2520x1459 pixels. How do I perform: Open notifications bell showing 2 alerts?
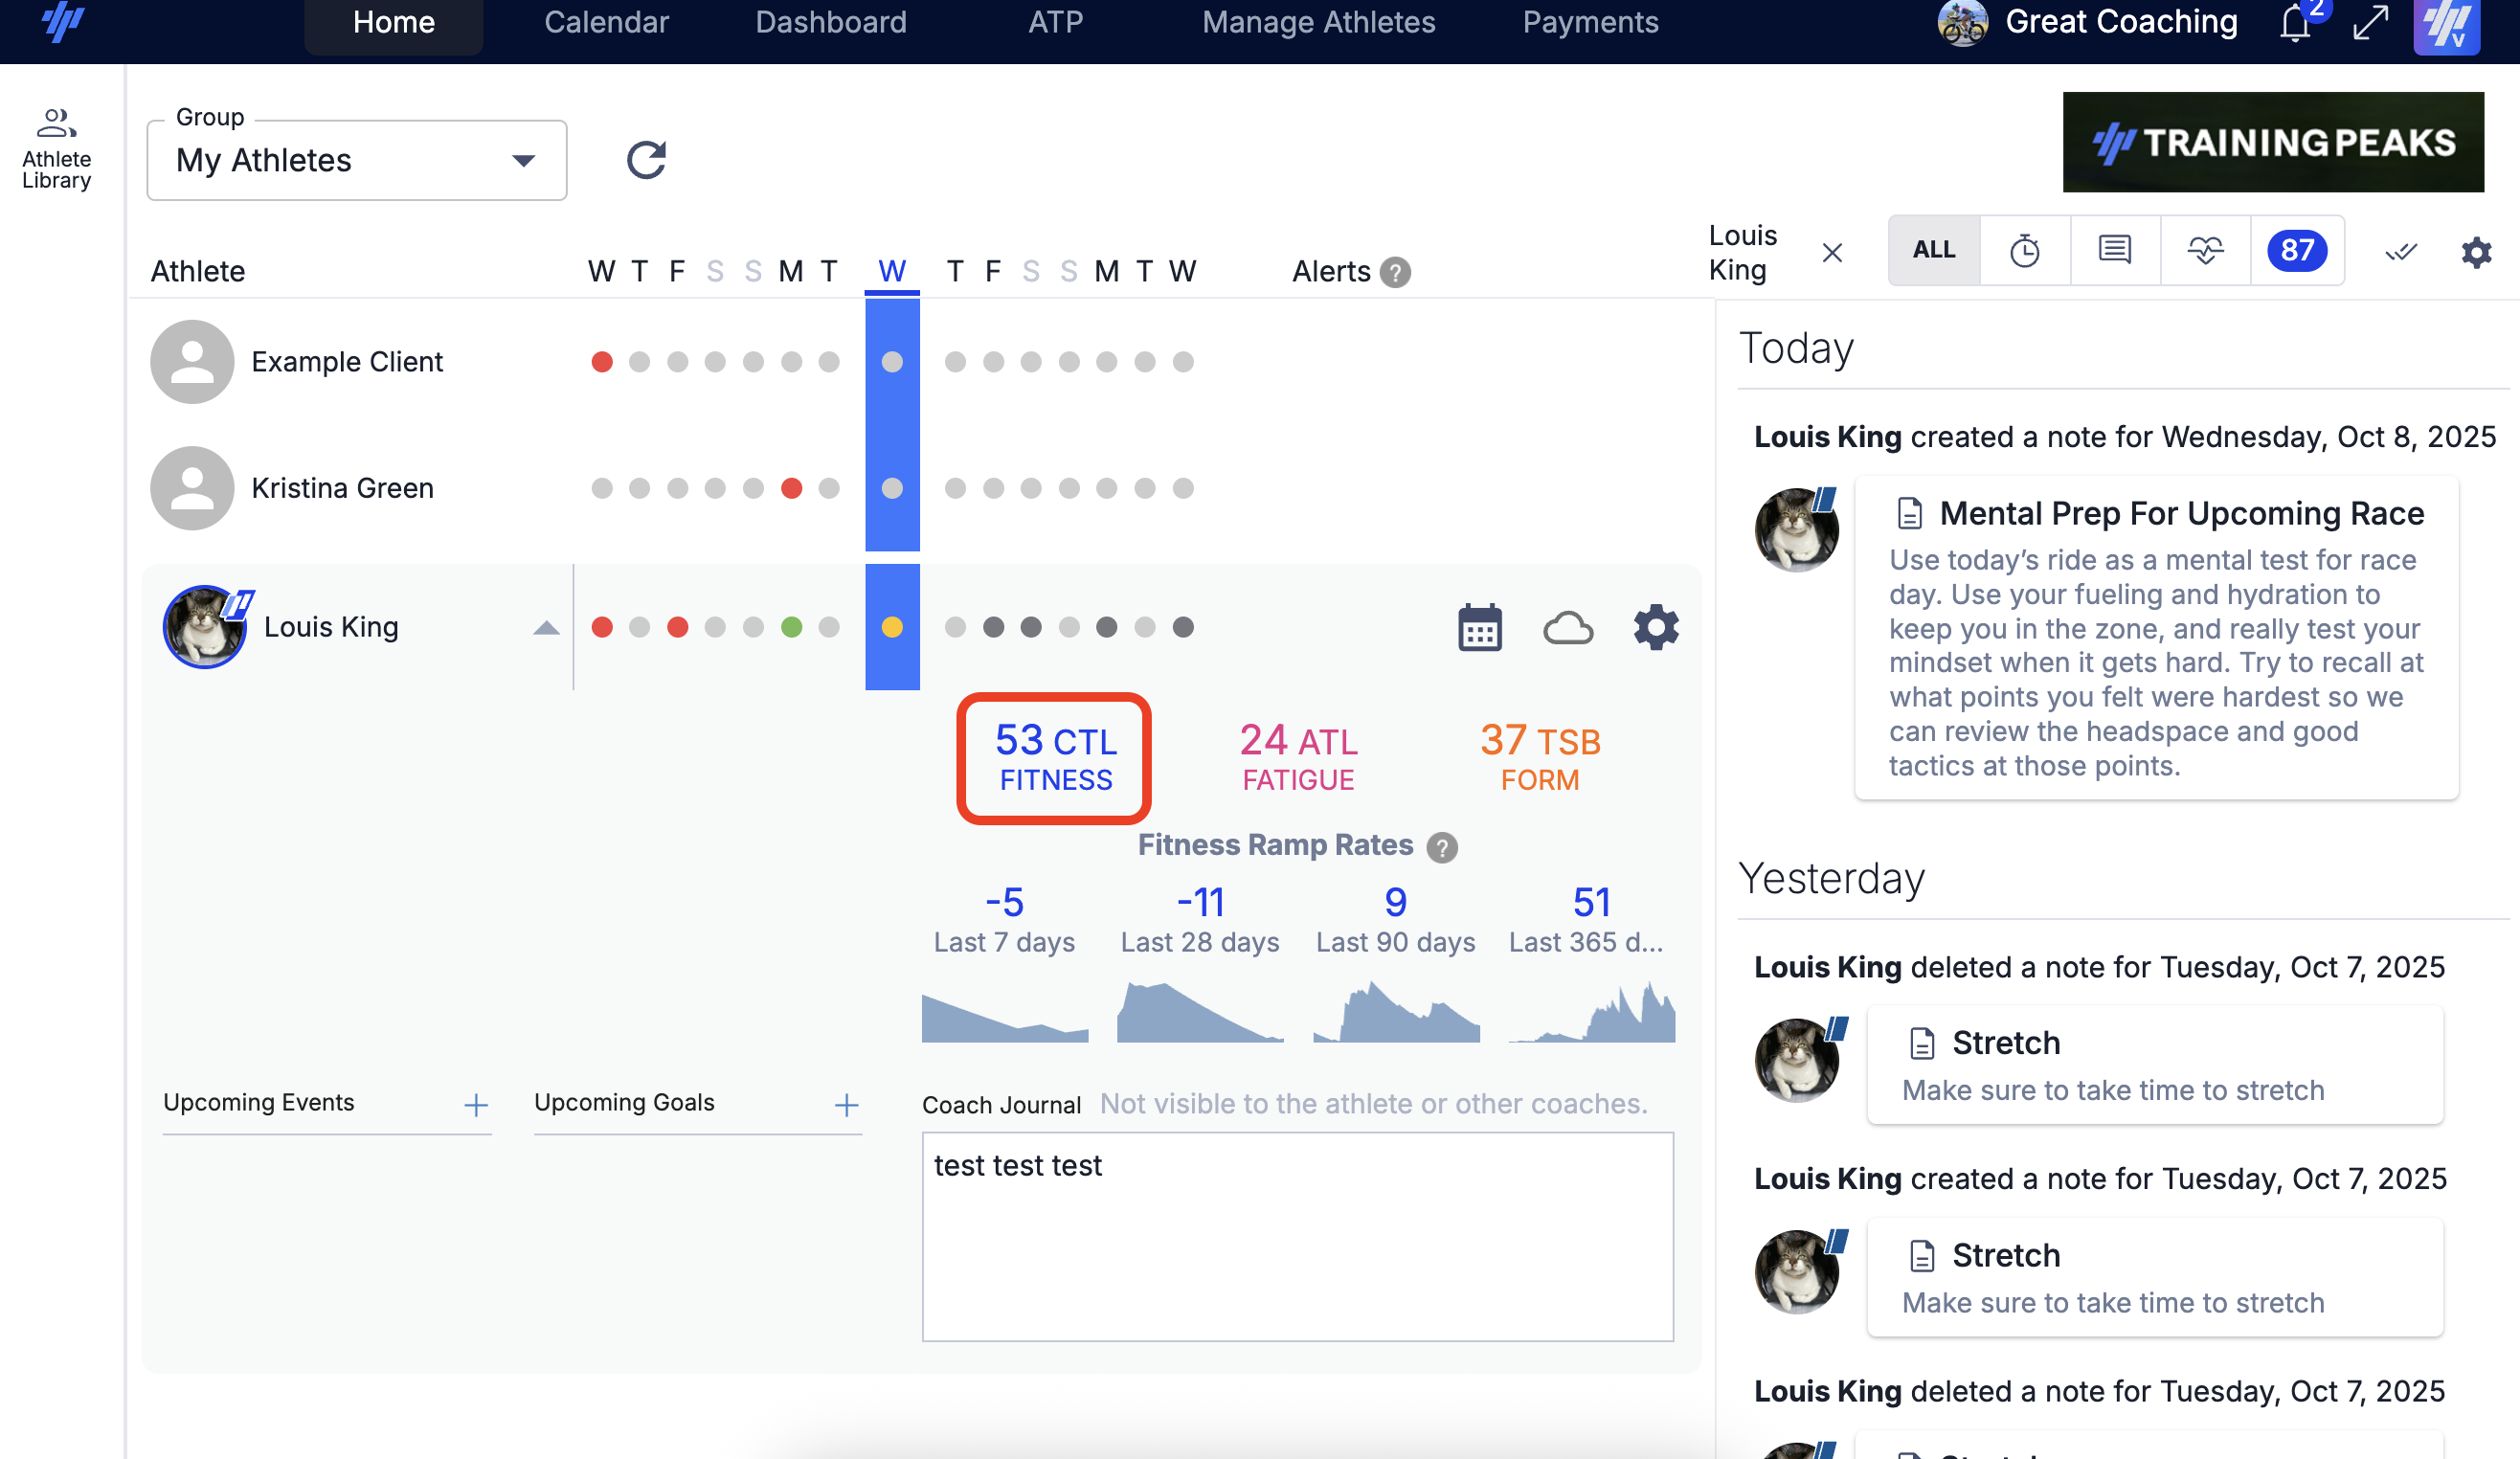[2295, 24]
